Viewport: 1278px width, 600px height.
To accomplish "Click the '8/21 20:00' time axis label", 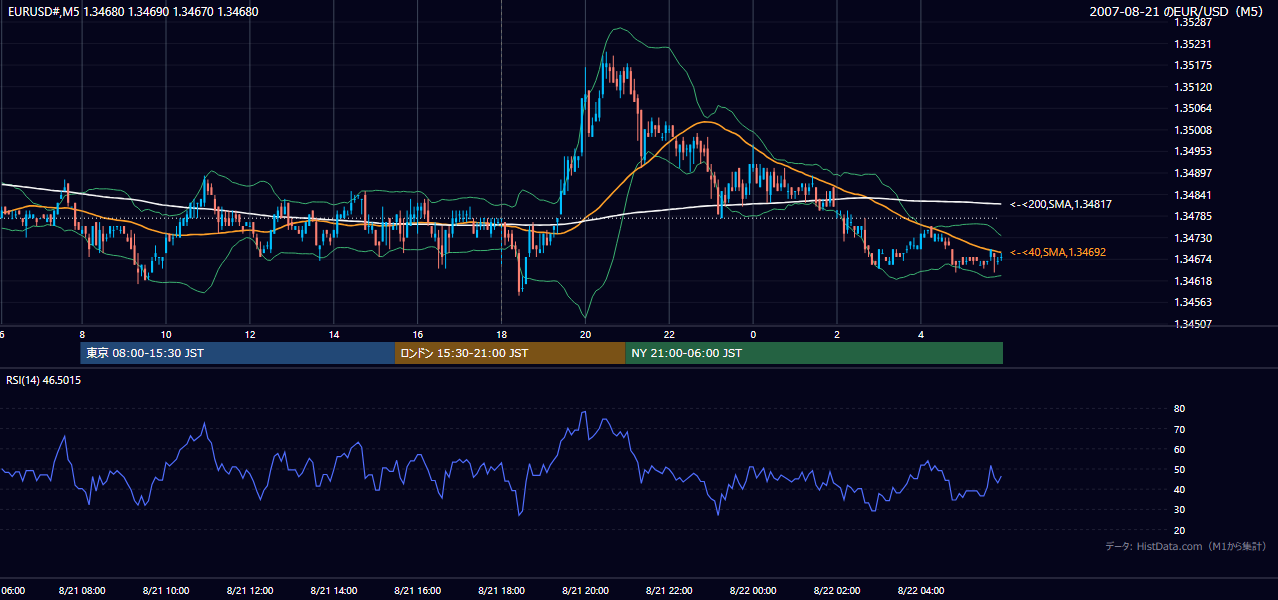I will pyautogui.click(x=586, y=591).
